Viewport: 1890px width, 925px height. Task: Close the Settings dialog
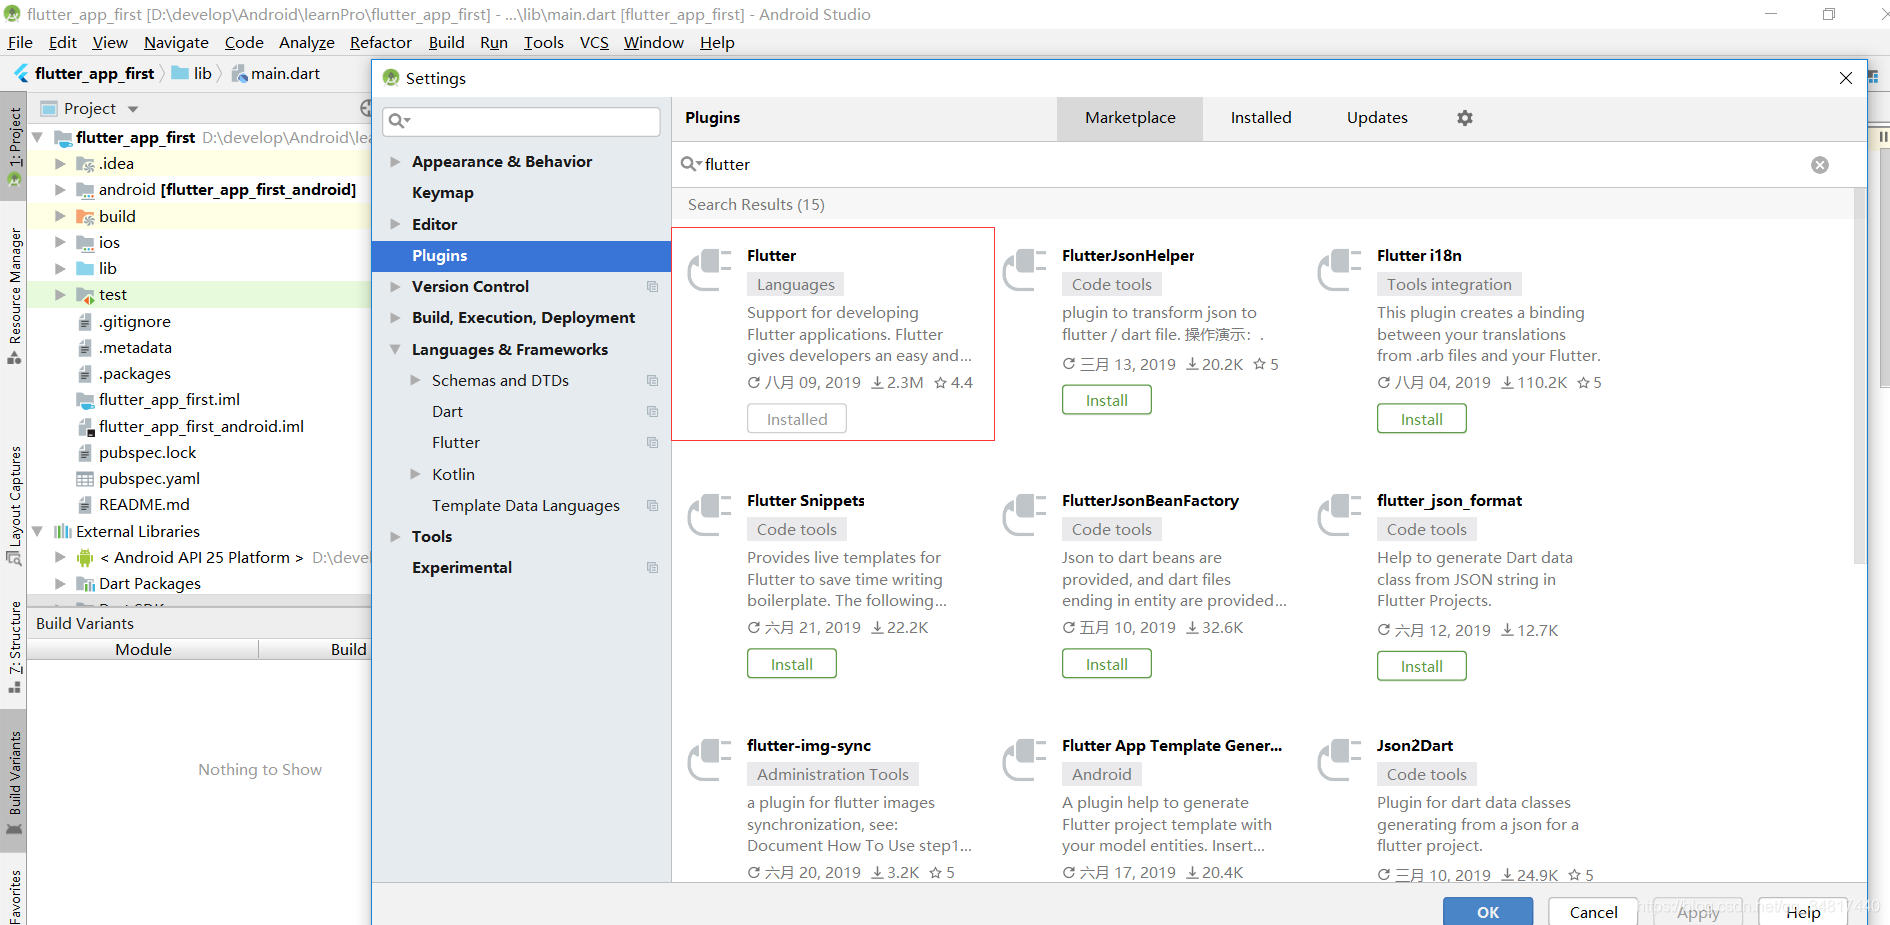pyautogui.click(x=1846, y=78)
